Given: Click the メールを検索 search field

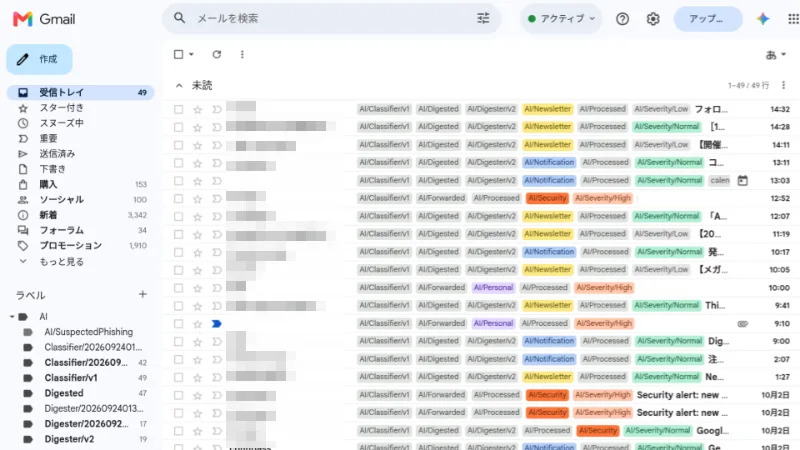Looking at the screenshot, I should pyautogui.click(x=332, y=18).
